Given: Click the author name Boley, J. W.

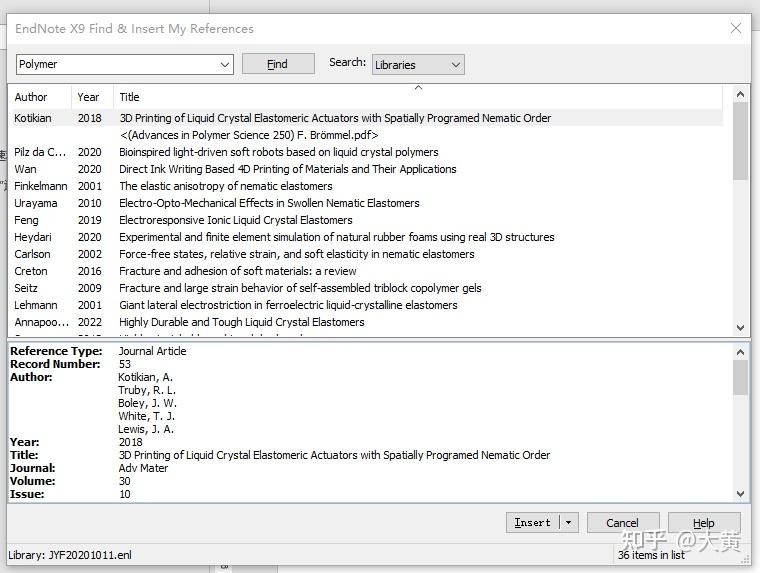Looking at the screenshot, I should point(147,403).
